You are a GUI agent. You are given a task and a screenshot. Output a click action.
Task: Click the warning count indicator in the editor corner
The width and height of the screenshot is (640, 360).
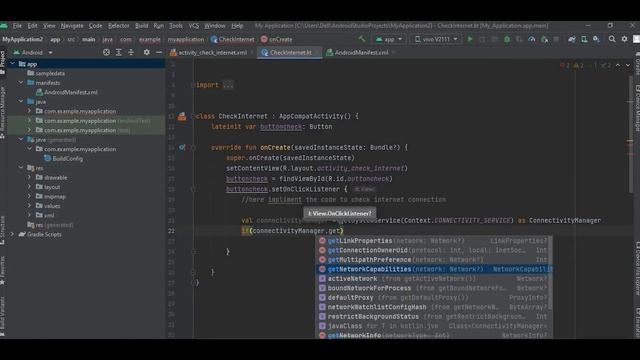(x=578, y=65)
